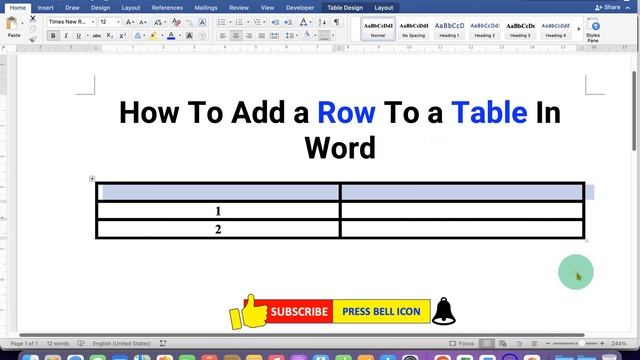Toggle Underline formatting

[78, 36]
